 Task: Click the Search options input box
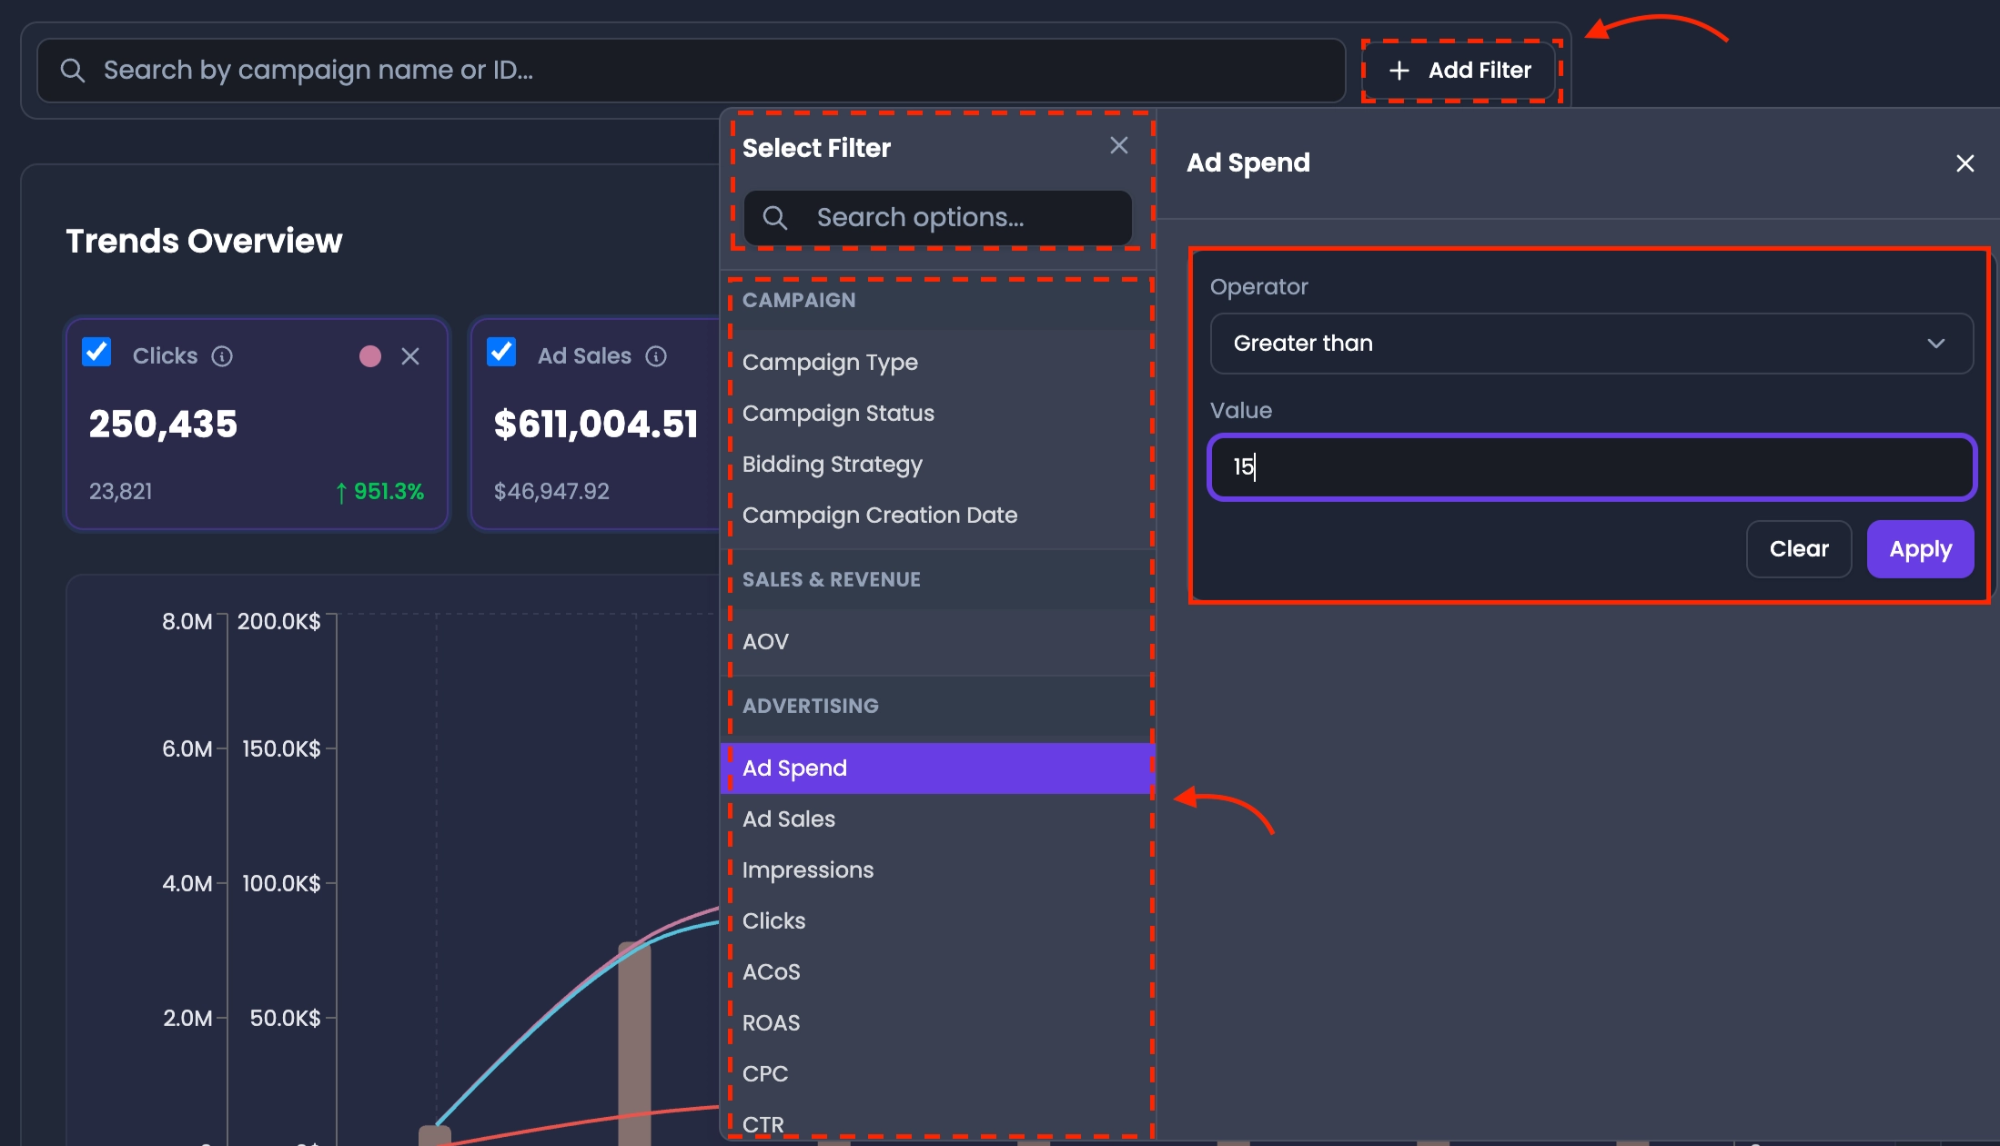938,217
